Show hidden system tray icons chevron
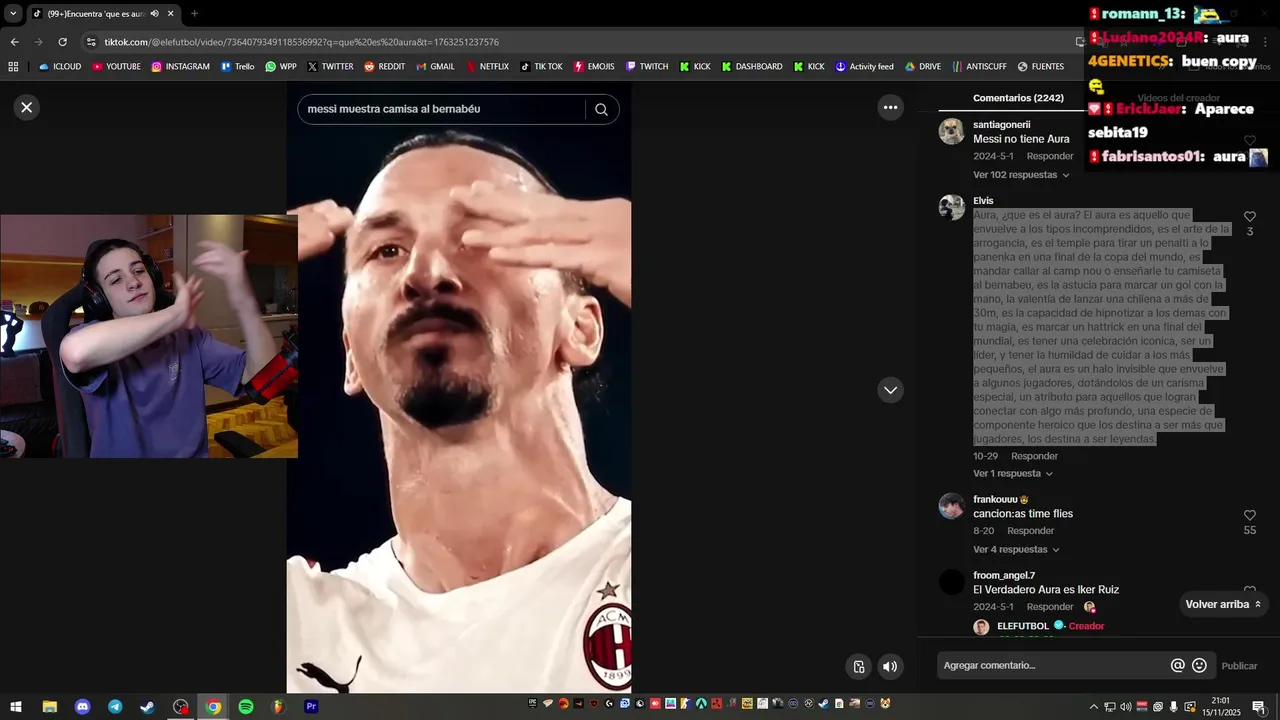This screenshot has width=1280, height=720. pyautogui.click(x=1093, y=707)
